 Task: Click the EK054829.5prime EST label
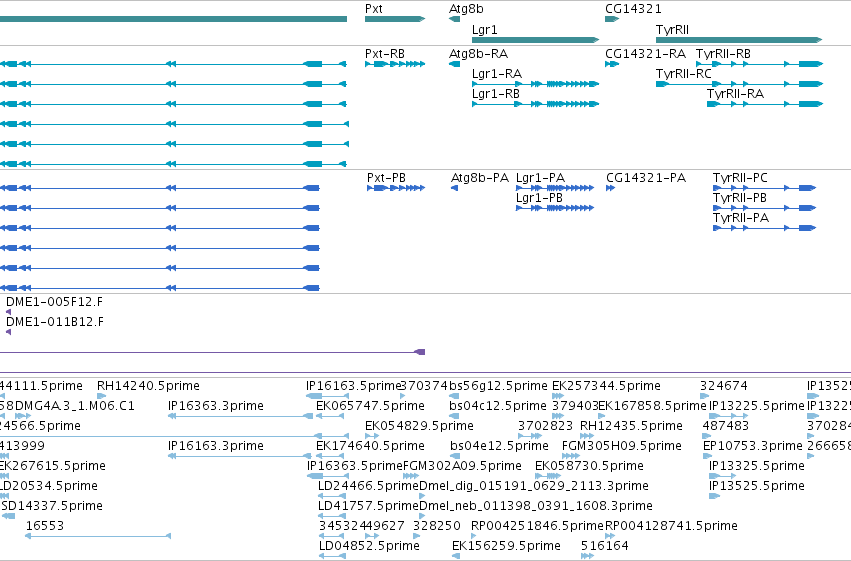pos(420,426)
